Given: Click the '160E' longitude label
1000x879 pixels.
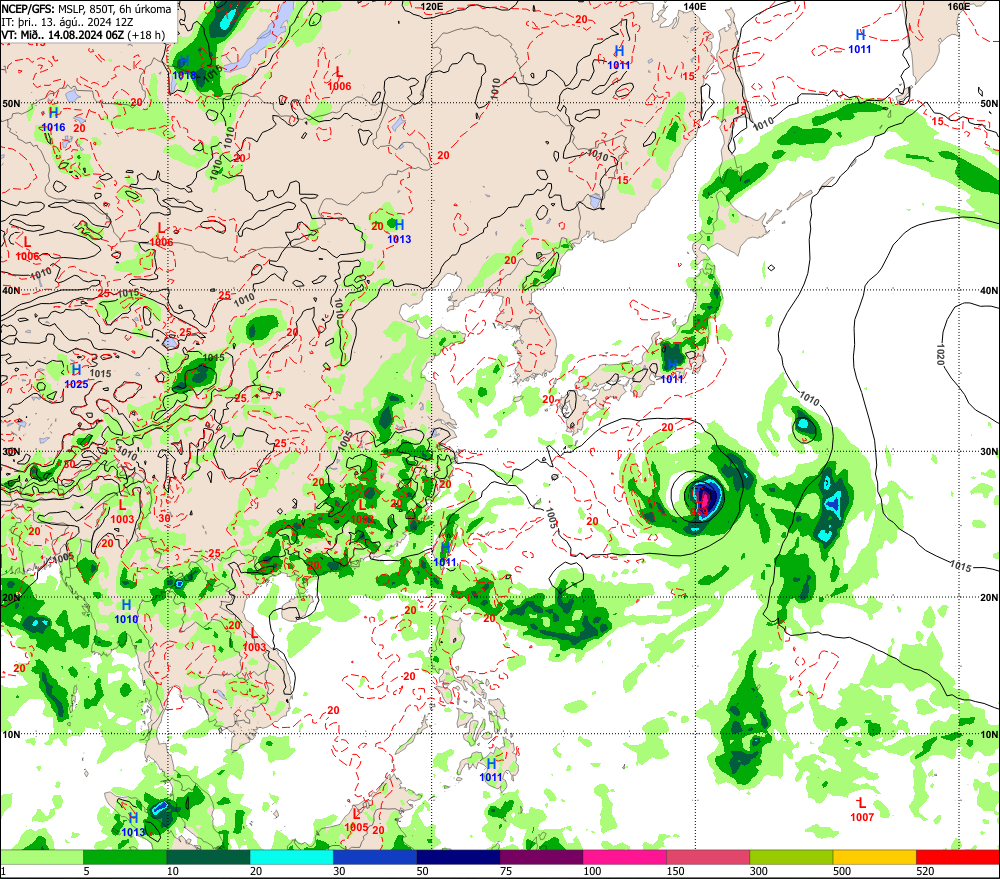Looking at the screenshot, I should [x=958, y=6].
